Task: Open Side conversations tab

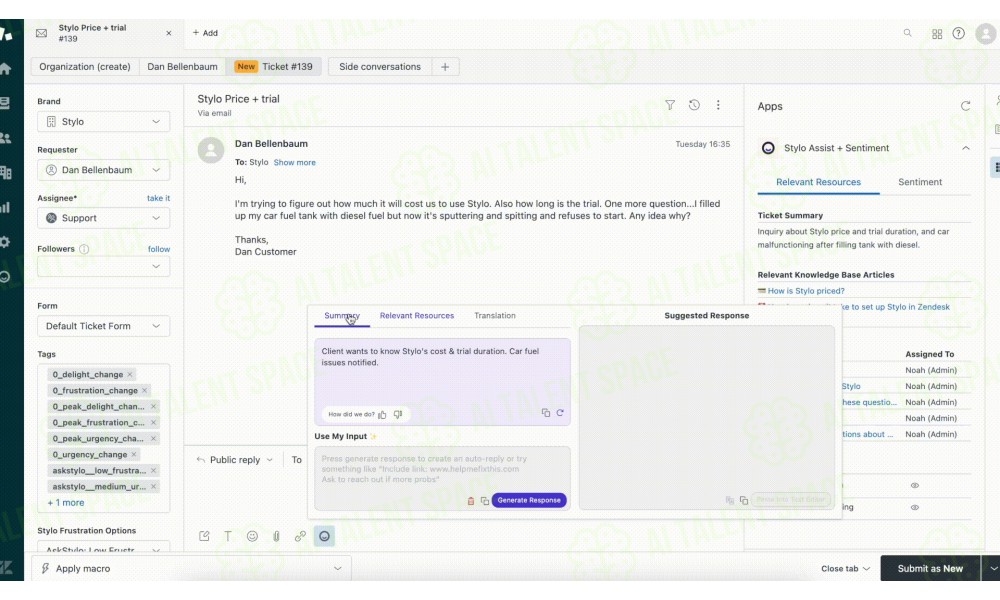Action: click(380, 67)
